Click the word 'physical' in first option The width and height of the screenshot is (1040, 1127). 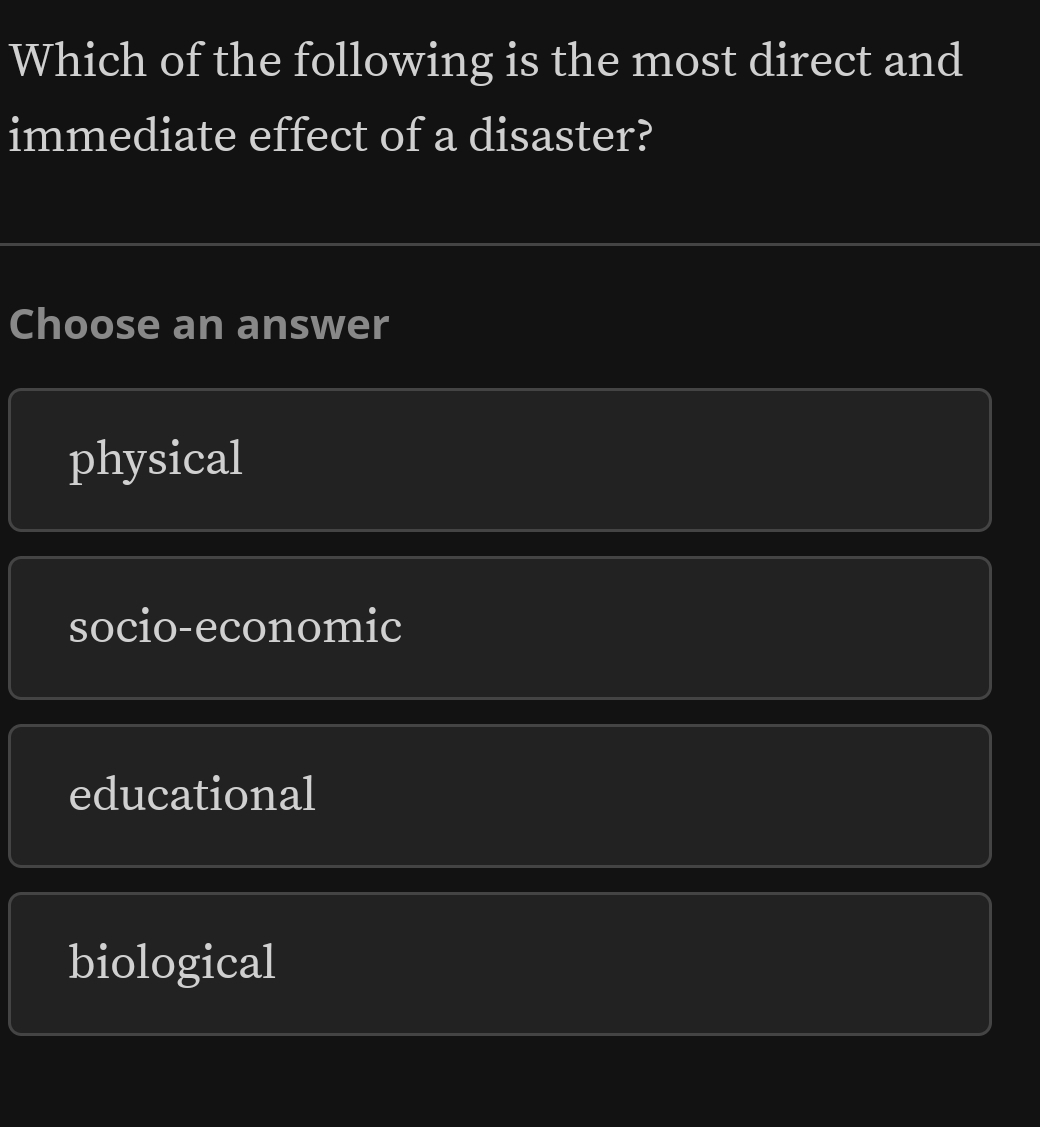tap(156, 460)
